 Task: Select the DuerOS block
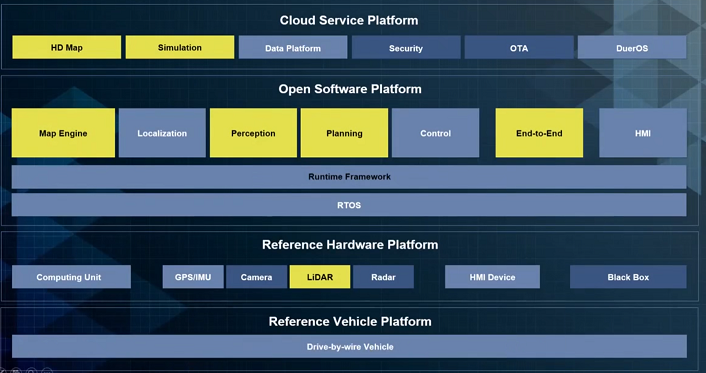pos(632,48)
